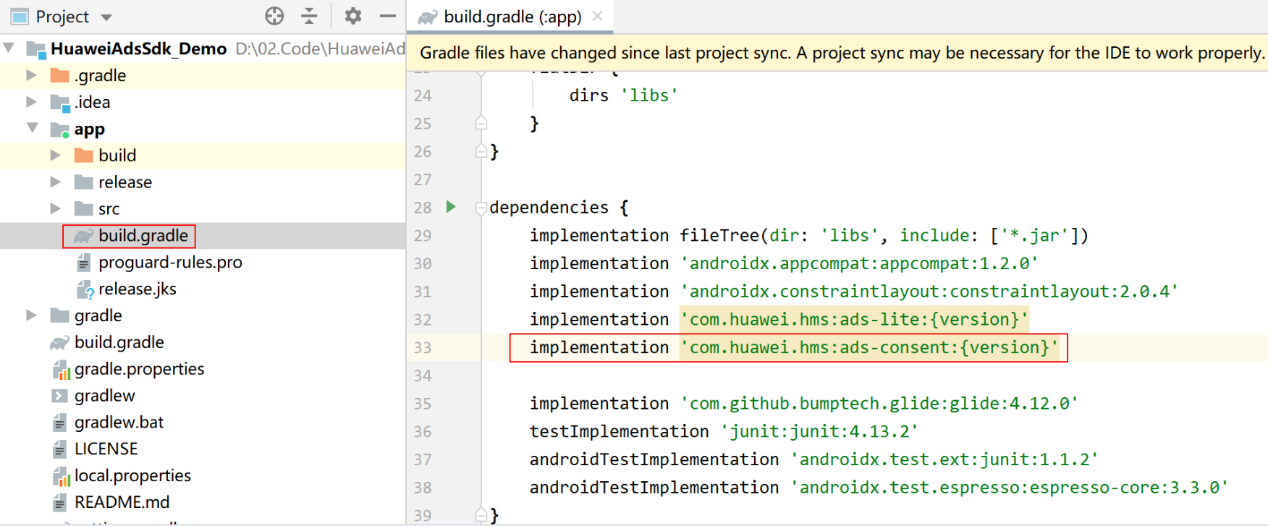This screenshot has height=526, width=1268.
Task: Run dependencies block with green gutter arrow
Action: pyautogui.click(x=451, y=207)
